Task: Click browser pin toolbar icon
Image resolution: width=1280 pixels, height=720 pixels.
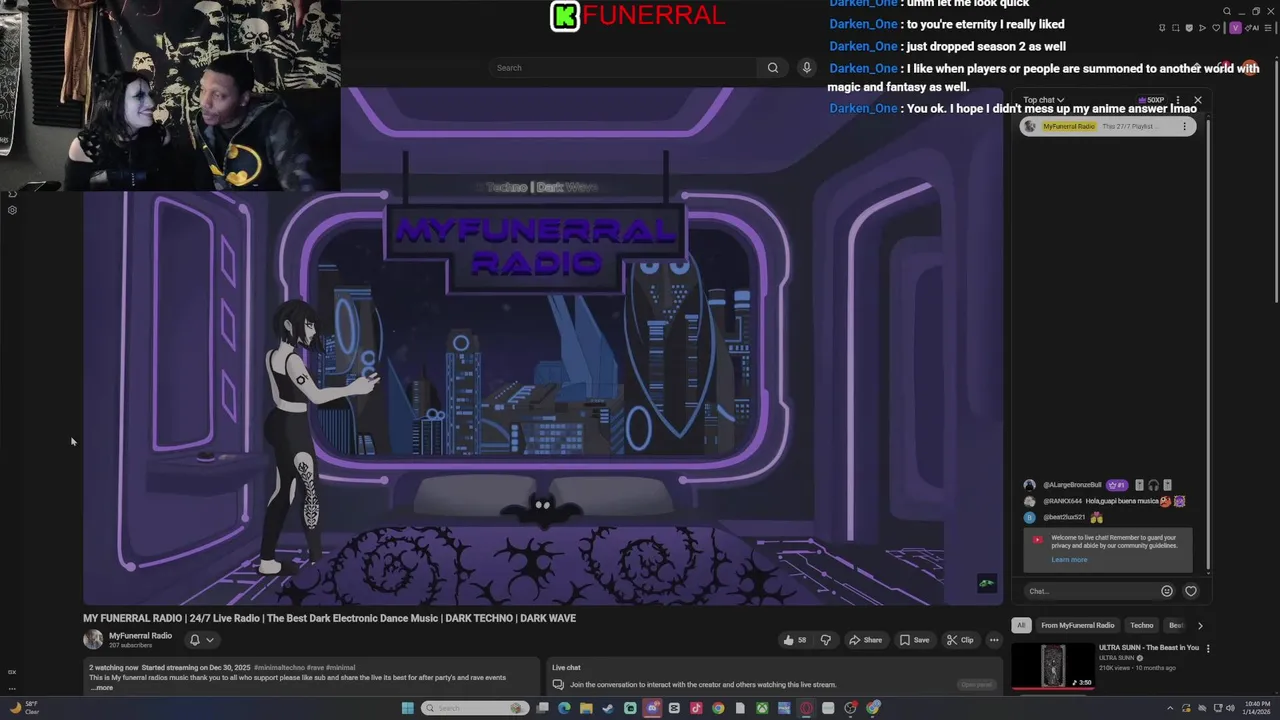Action: [x=1162, y=28]
